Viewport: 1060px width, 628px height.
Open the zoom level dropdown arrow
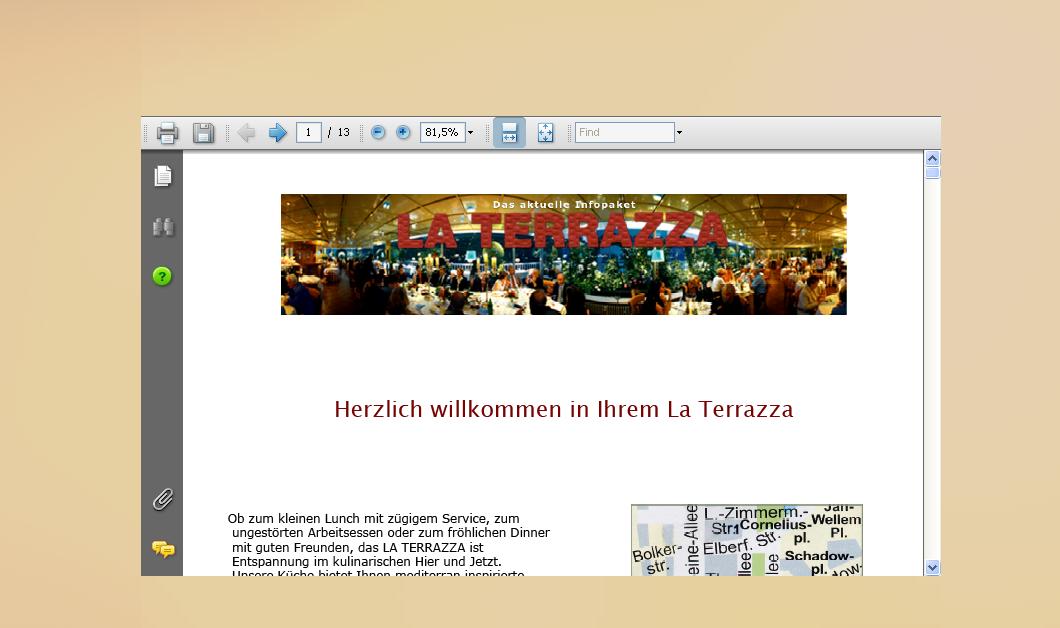click(x=471, y=132)
